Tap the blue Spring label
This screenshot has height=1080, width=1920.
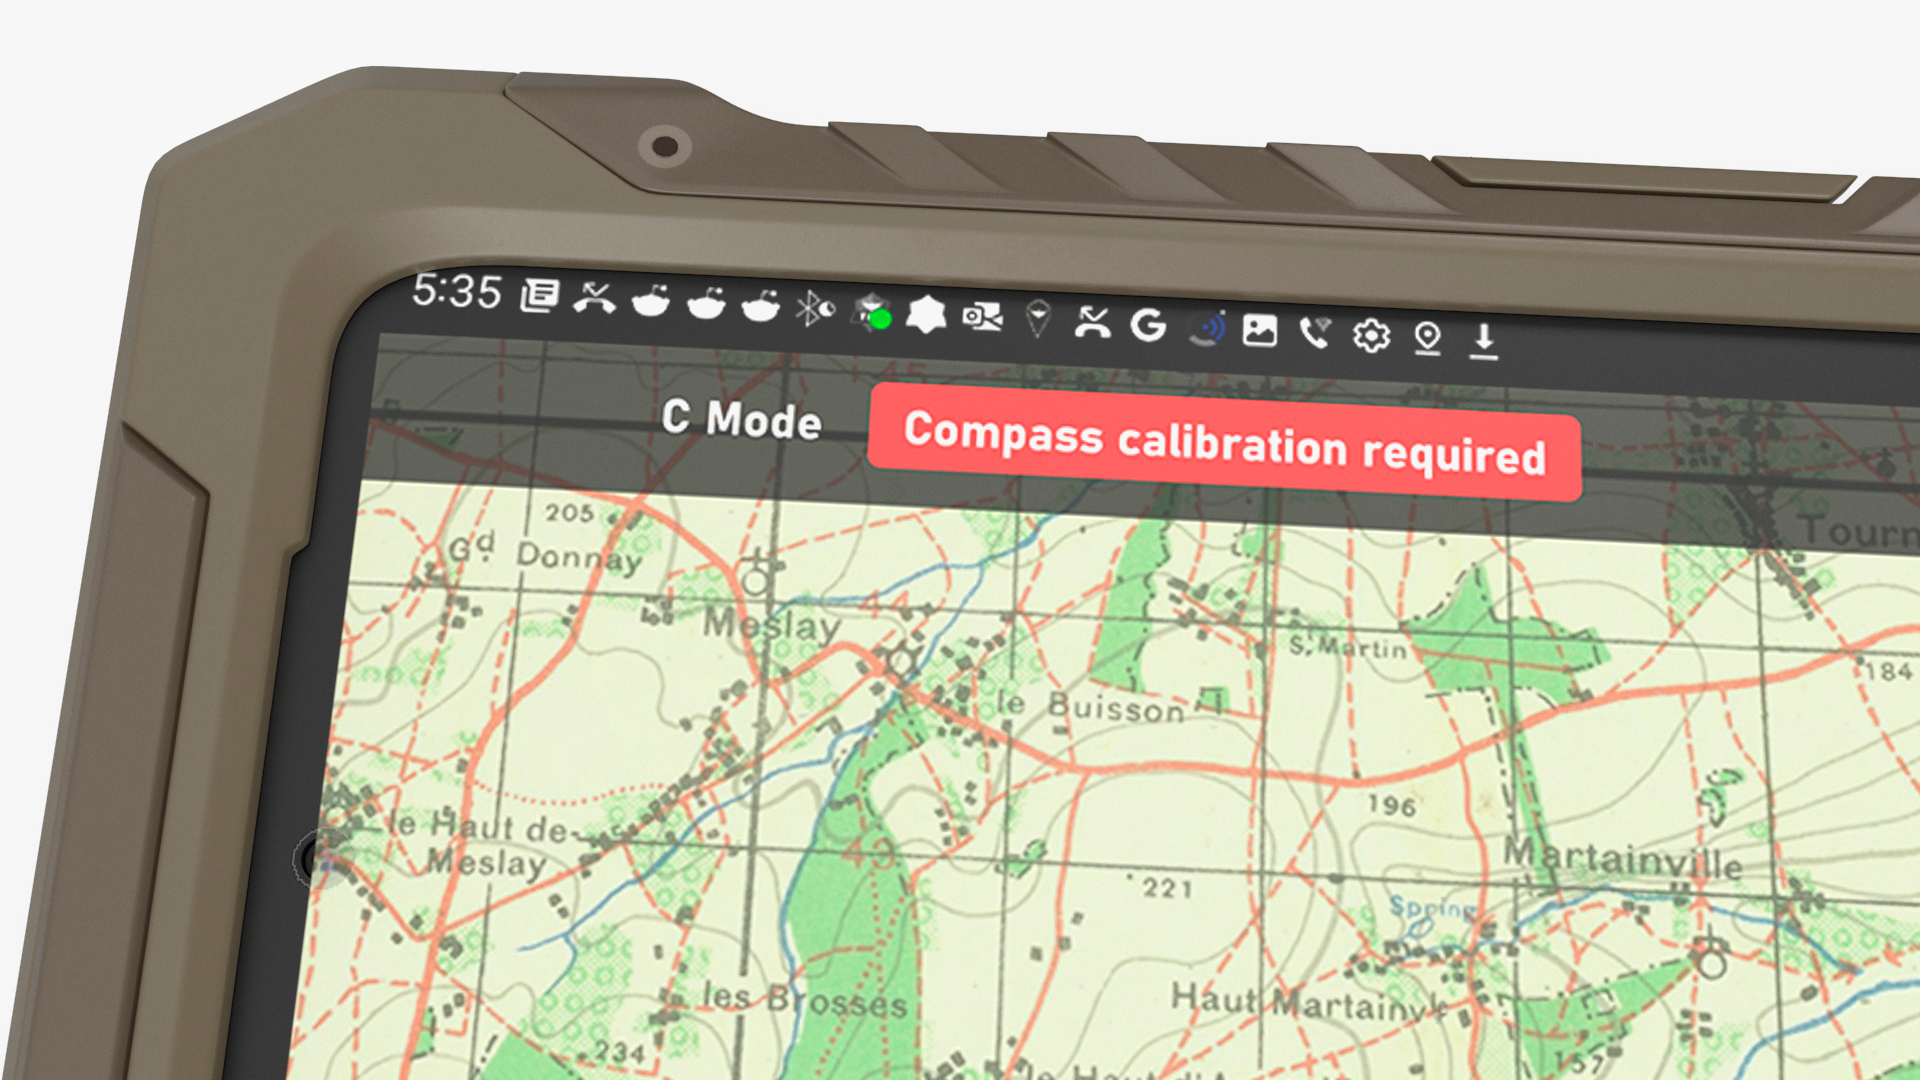point(1432,908)
